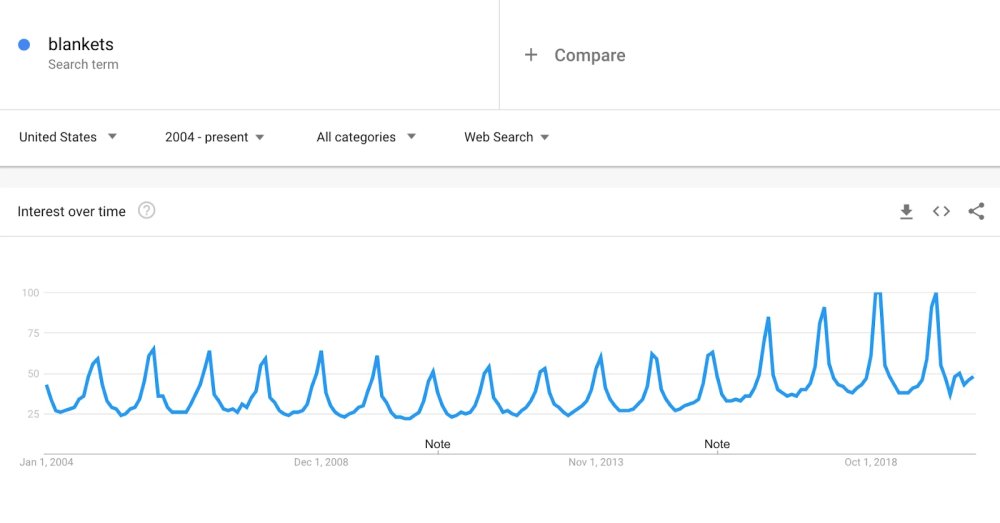Edit the blankets search term

coord(81,44)
